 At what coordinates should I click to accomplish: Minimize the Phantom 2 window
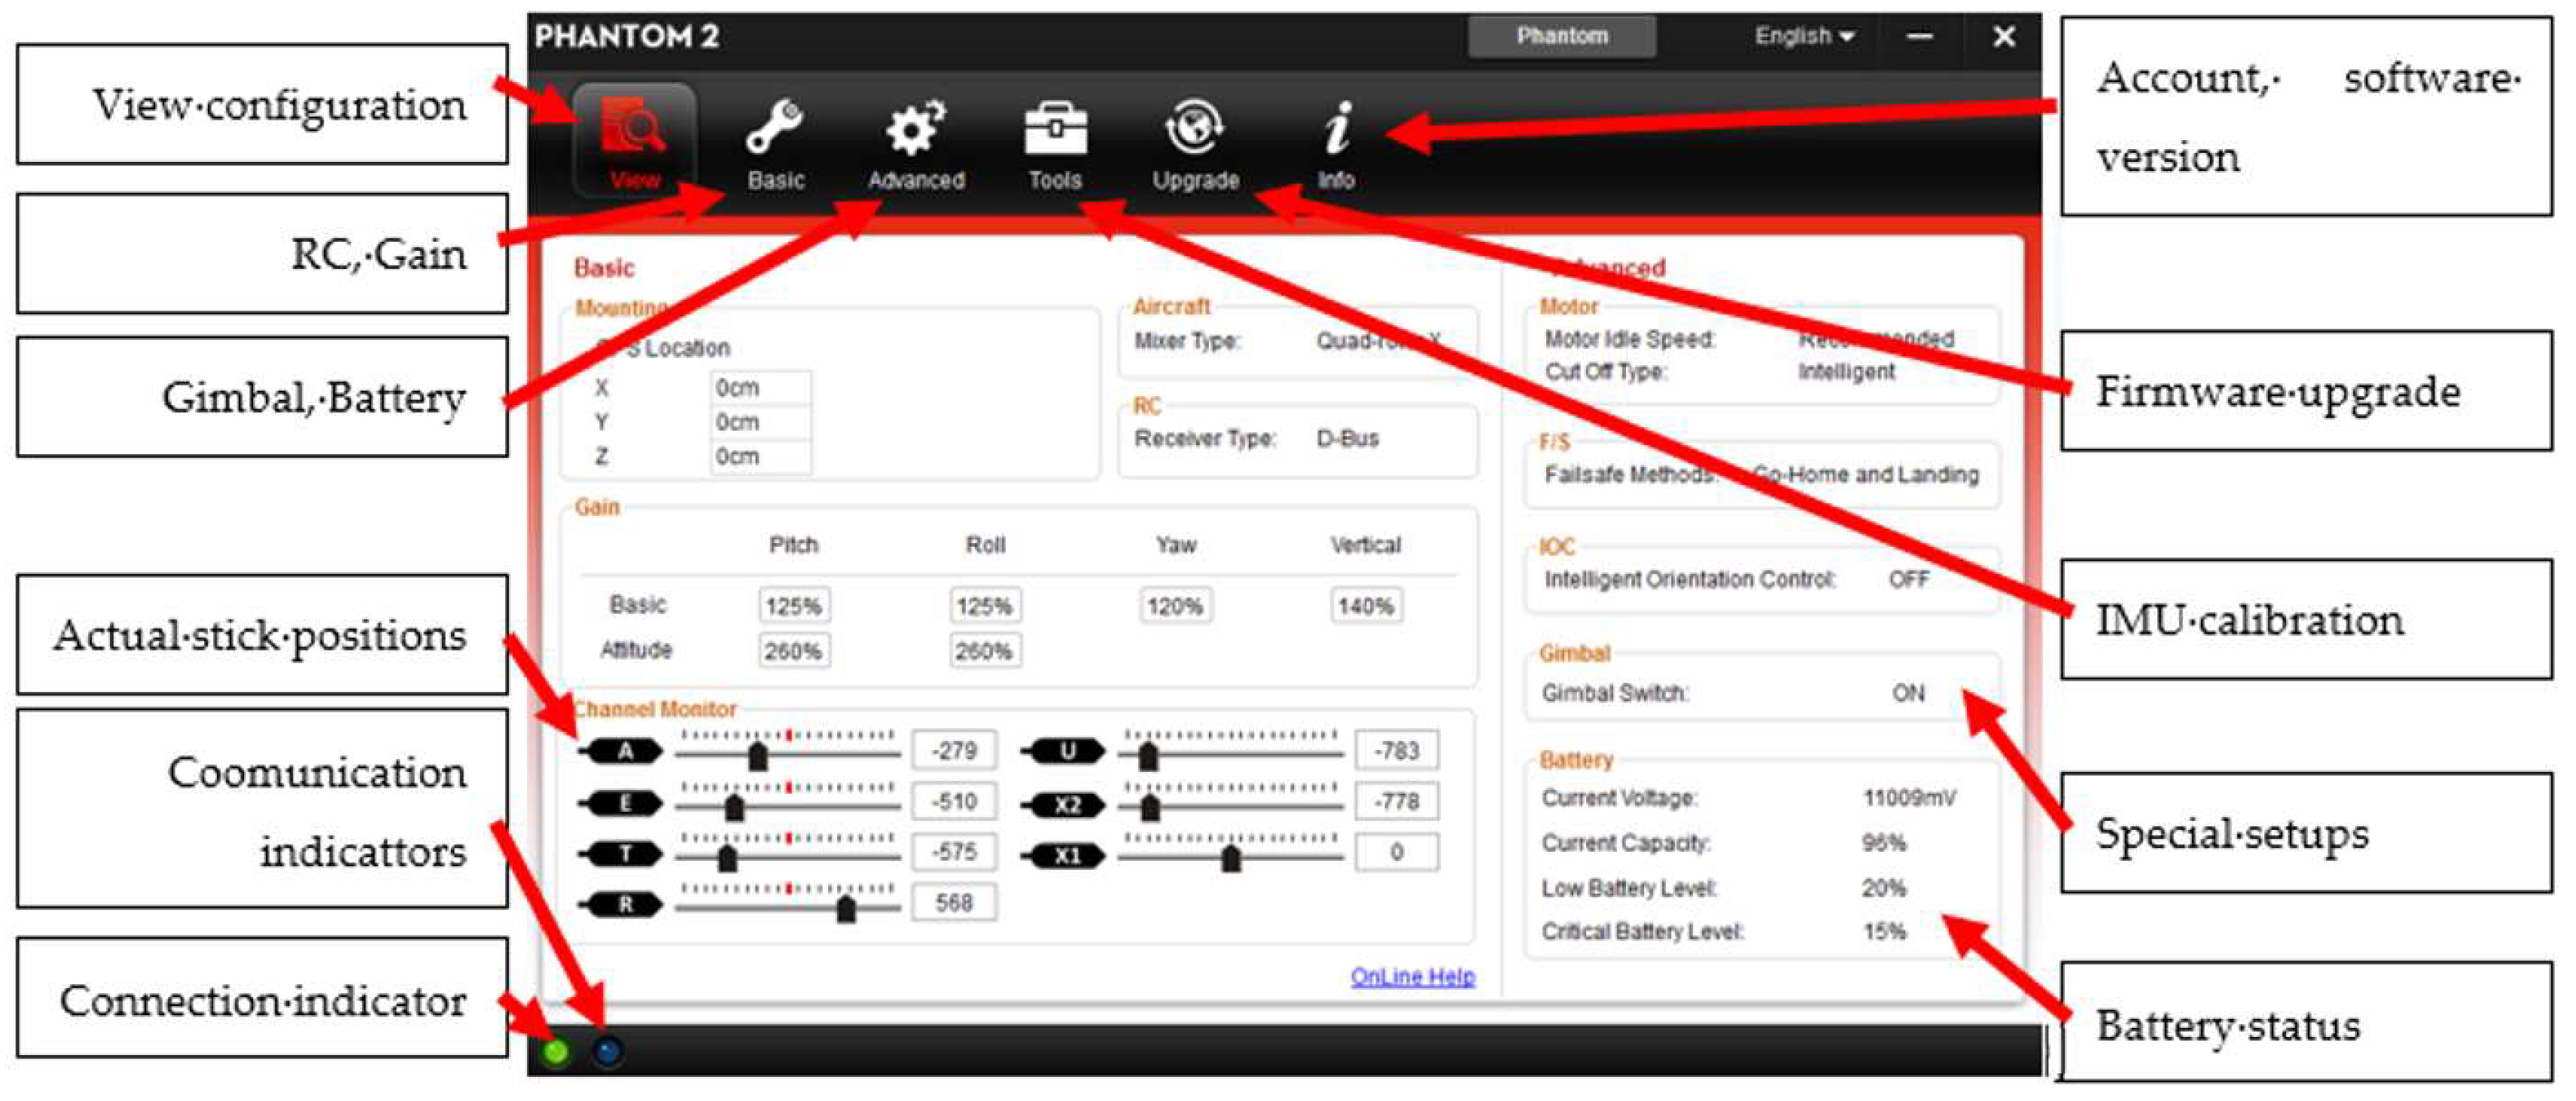tap(1919, 36)
